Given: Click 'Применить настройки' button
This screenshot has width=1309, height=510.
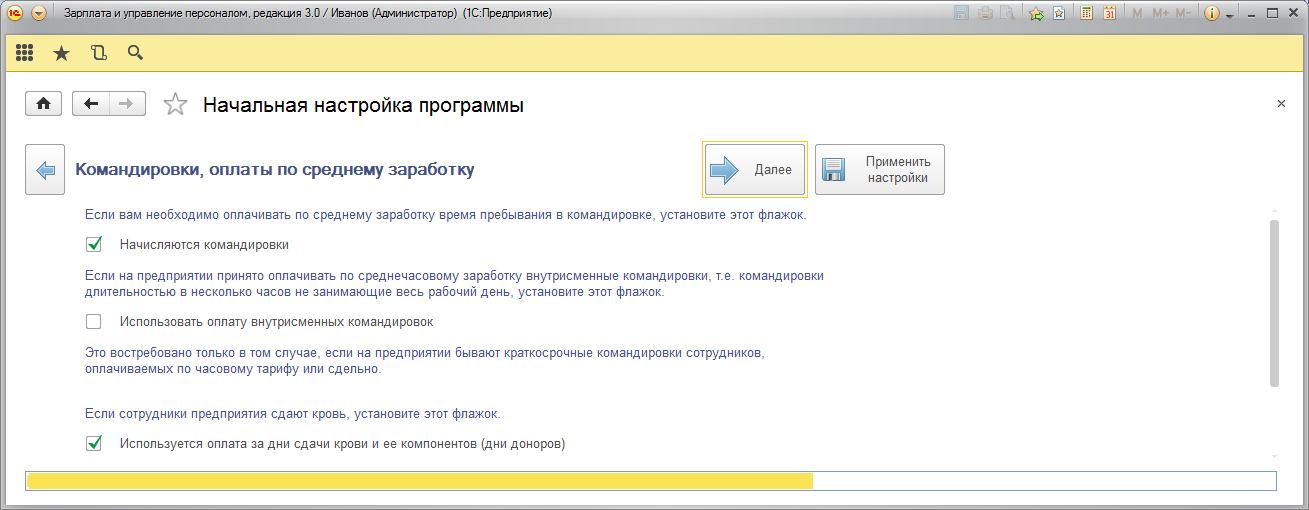Looking at the screenshot, I should 880,170.
